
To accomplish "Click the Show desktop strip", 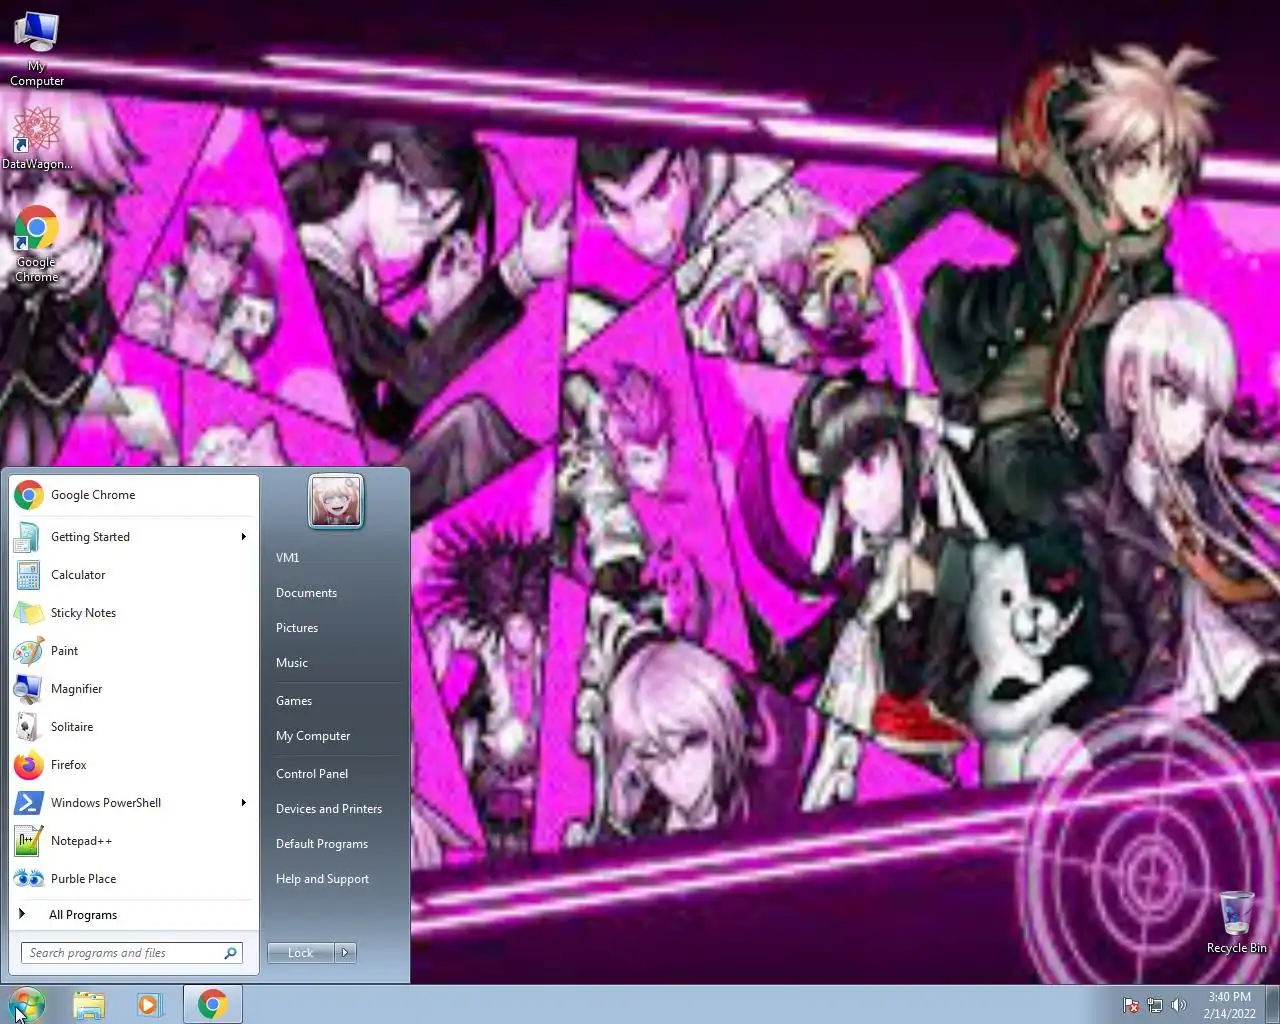I will click(x=1273, y=1004).
